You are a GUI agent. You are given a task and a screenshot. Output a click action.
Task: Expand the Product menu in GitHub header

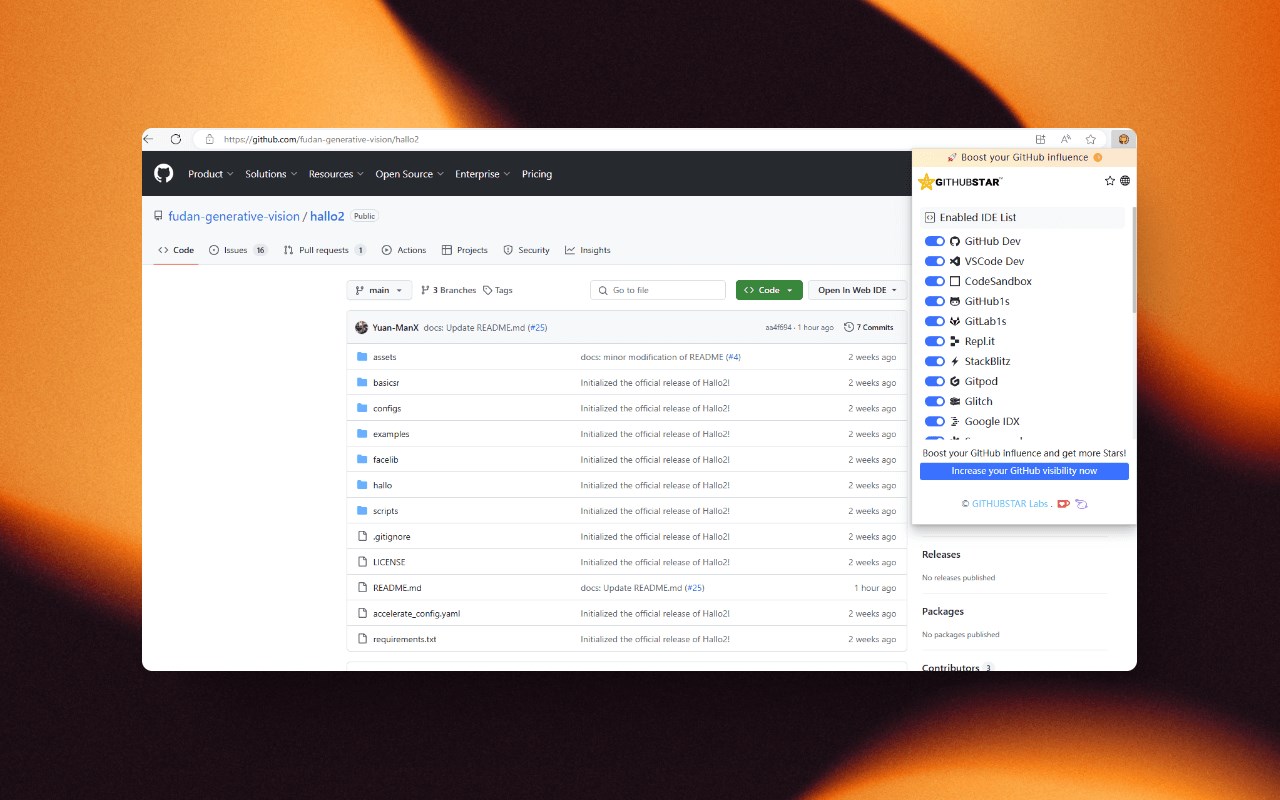(x=210, y=174)
